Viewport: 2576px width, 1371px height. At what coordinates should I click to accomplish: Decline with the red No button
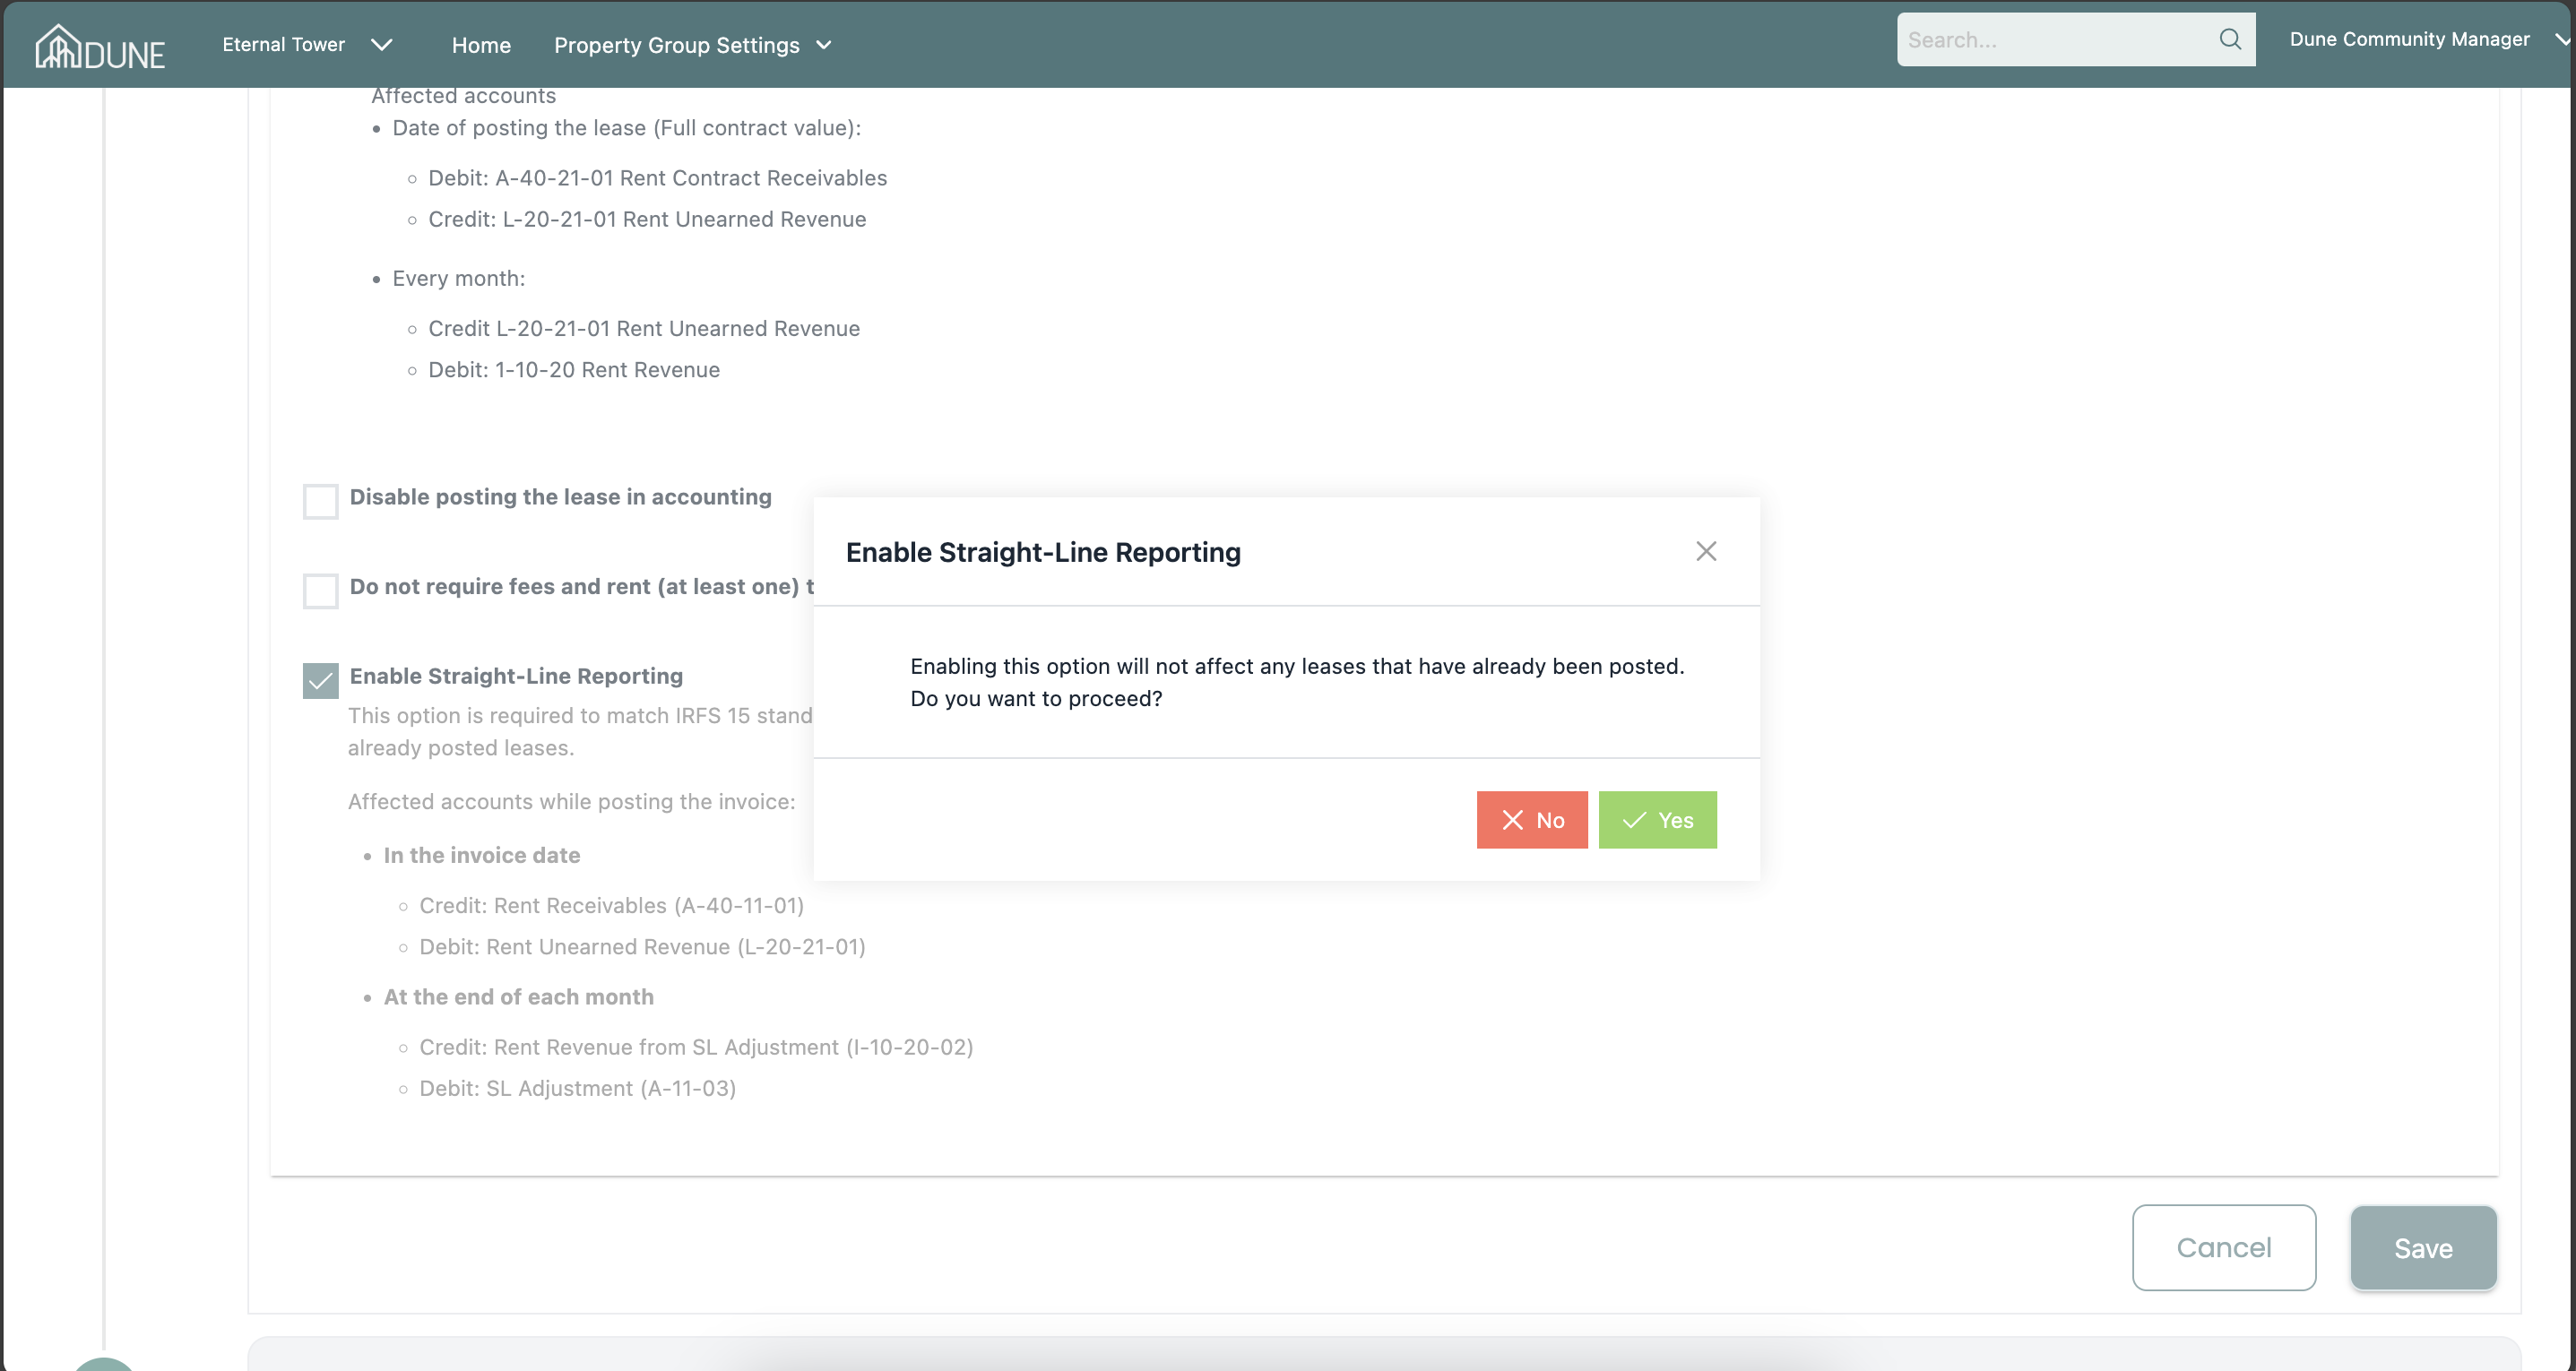click(1531, 820)
